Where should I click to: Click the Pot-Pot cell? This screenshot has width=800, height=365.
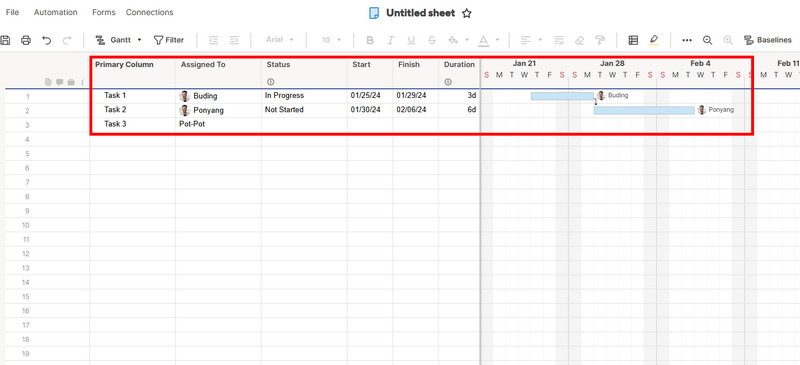[218, 124]
